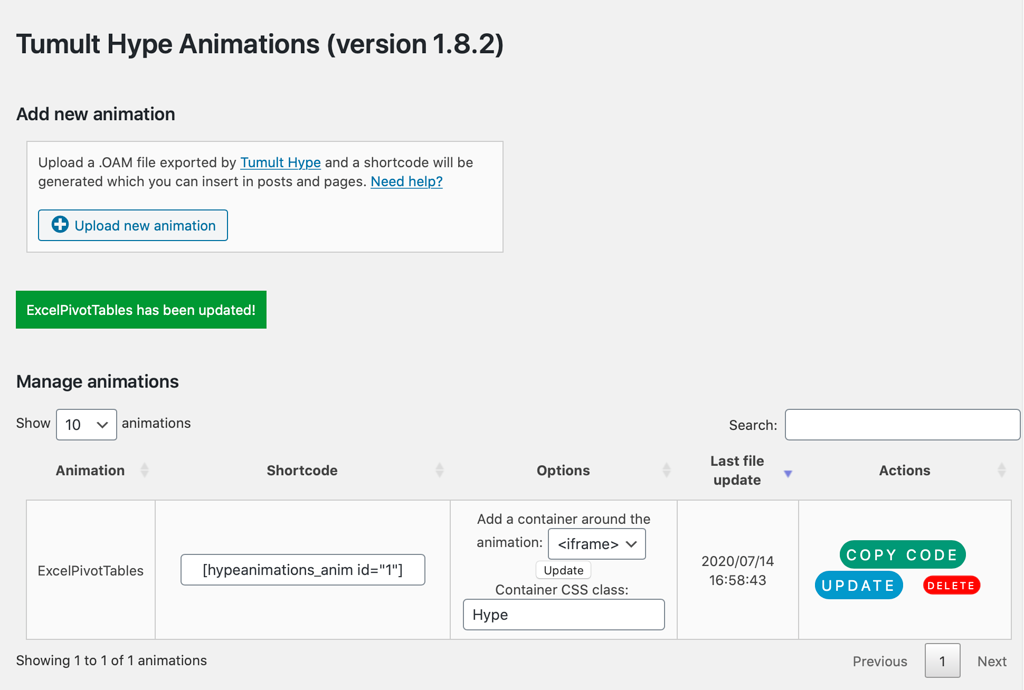Click the red DELETE button
Image resolution: width=1024 pixels, height=690 pixels.
tap(951, 585)
